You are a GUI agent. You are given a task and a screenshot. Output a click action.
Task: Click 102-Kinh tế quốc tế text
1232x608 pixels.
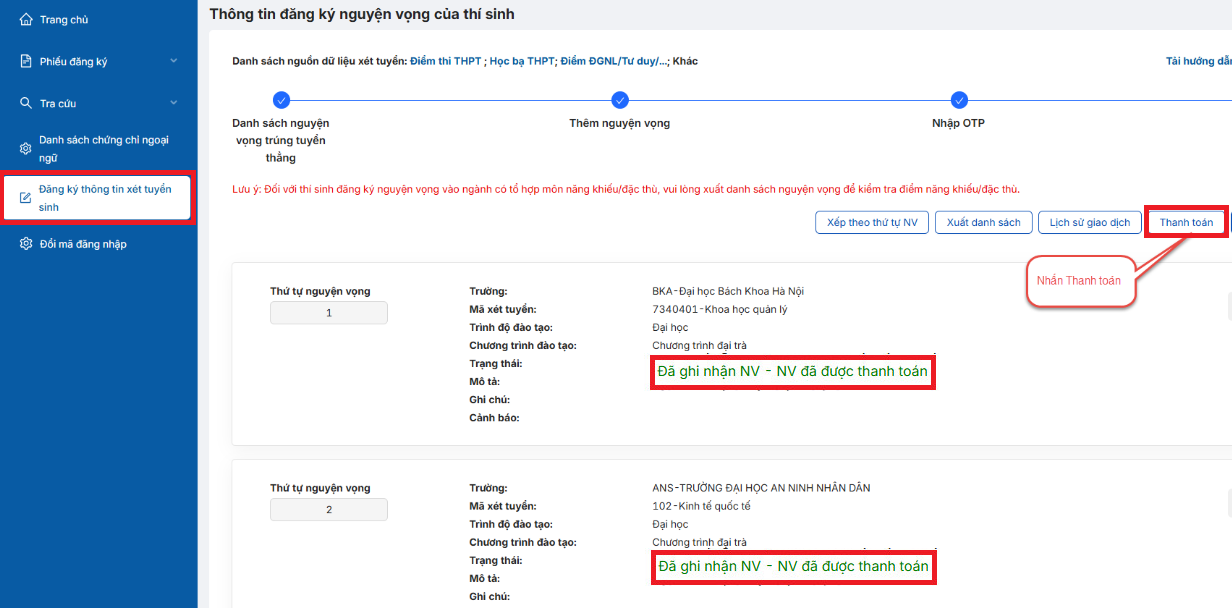tap(701, 506)
